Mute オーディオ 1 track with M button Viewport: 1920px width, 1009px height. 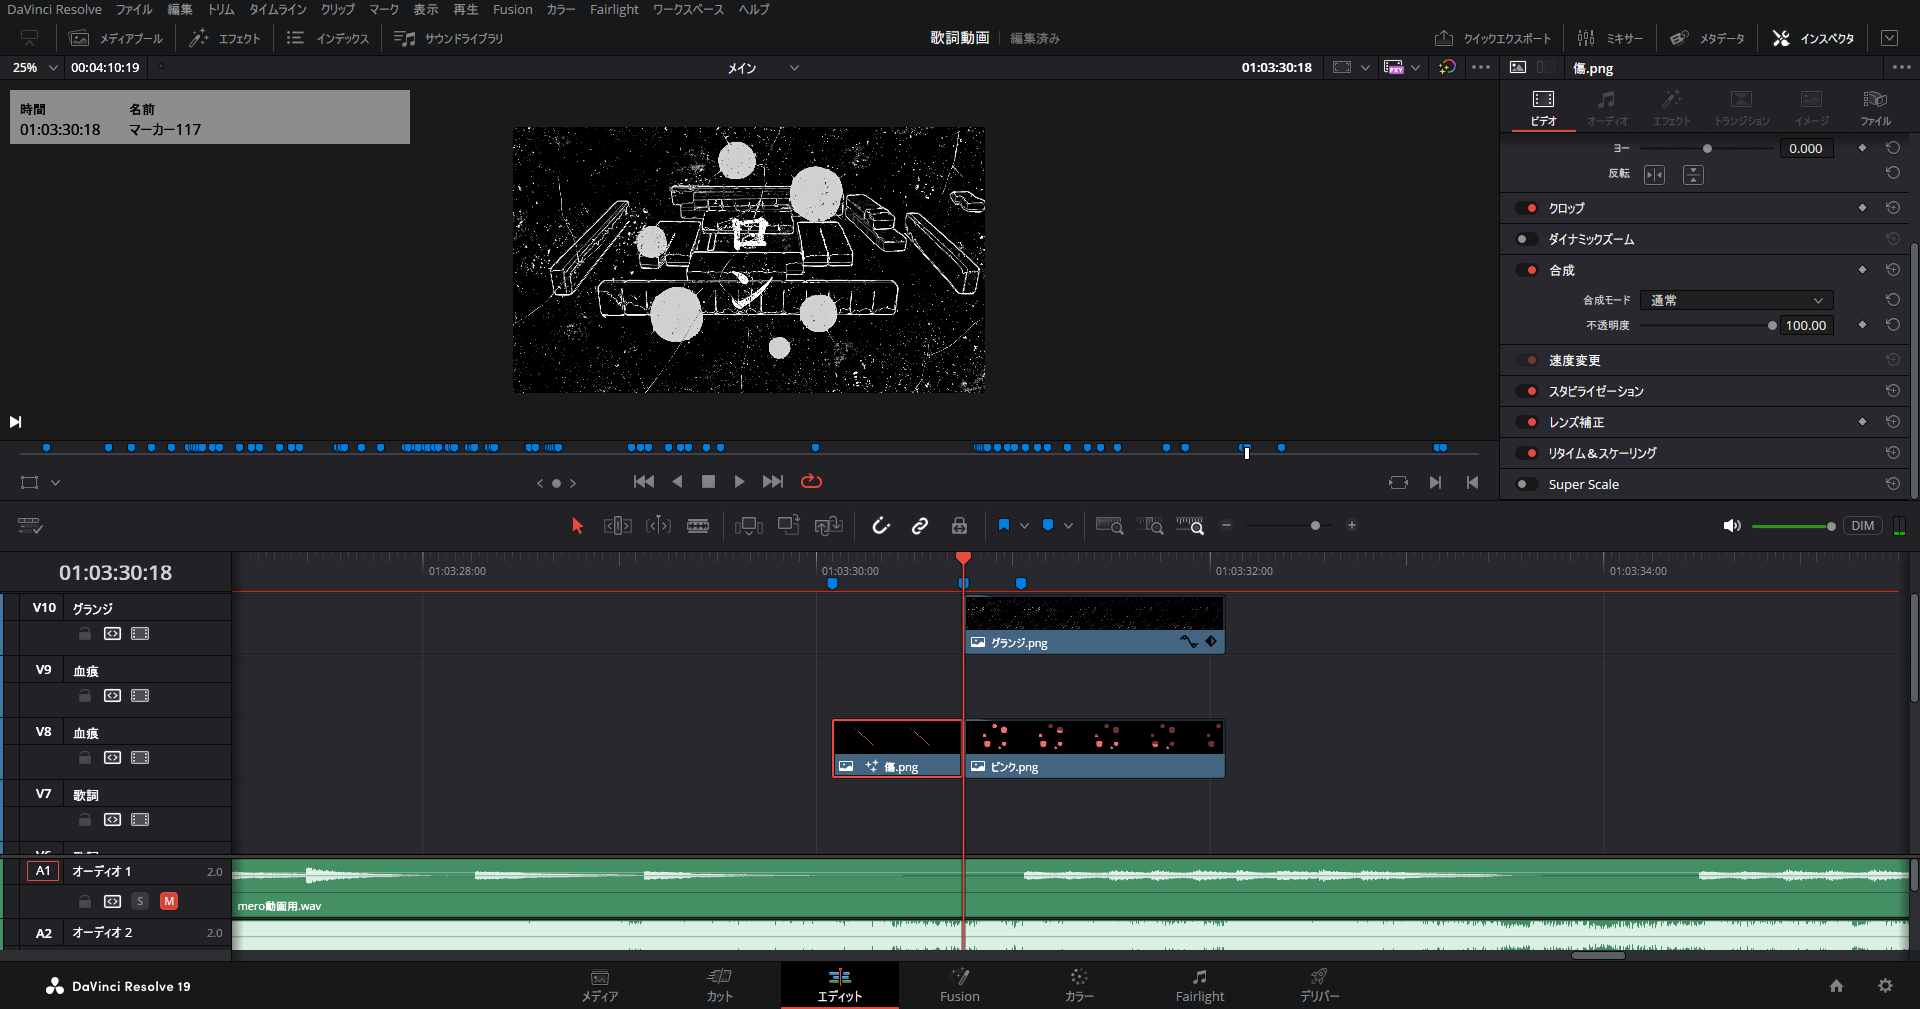pyautogui.click(x=169, y=901)
